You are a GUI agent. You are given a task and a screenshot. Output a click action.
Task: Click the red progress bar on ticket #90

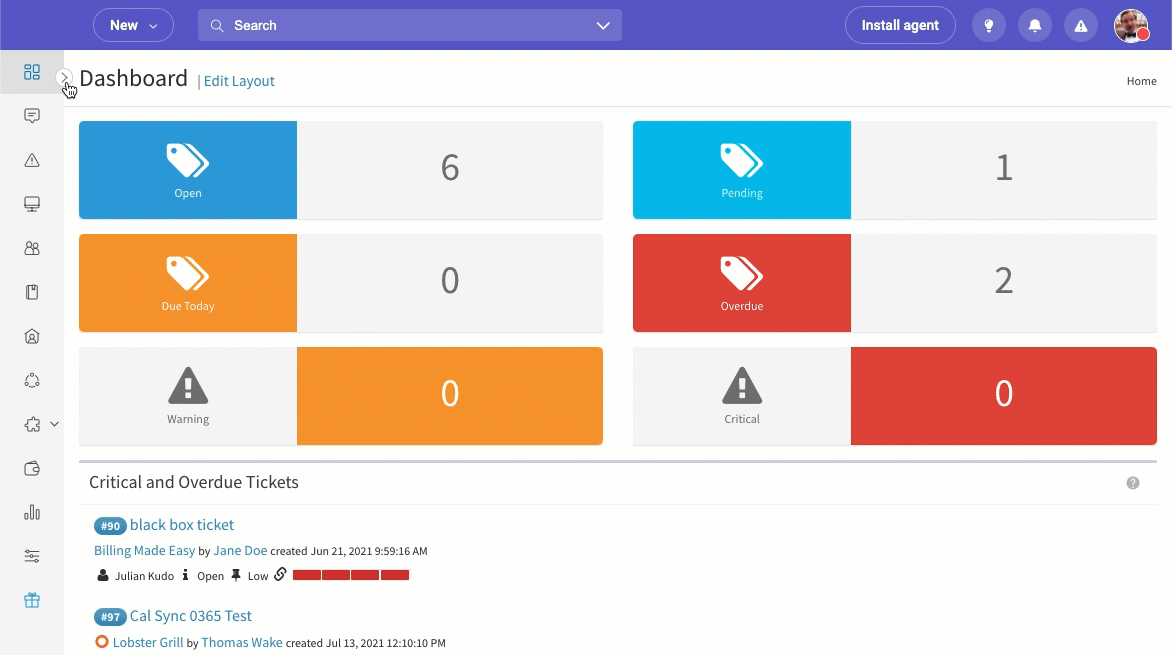coord(351,575)
